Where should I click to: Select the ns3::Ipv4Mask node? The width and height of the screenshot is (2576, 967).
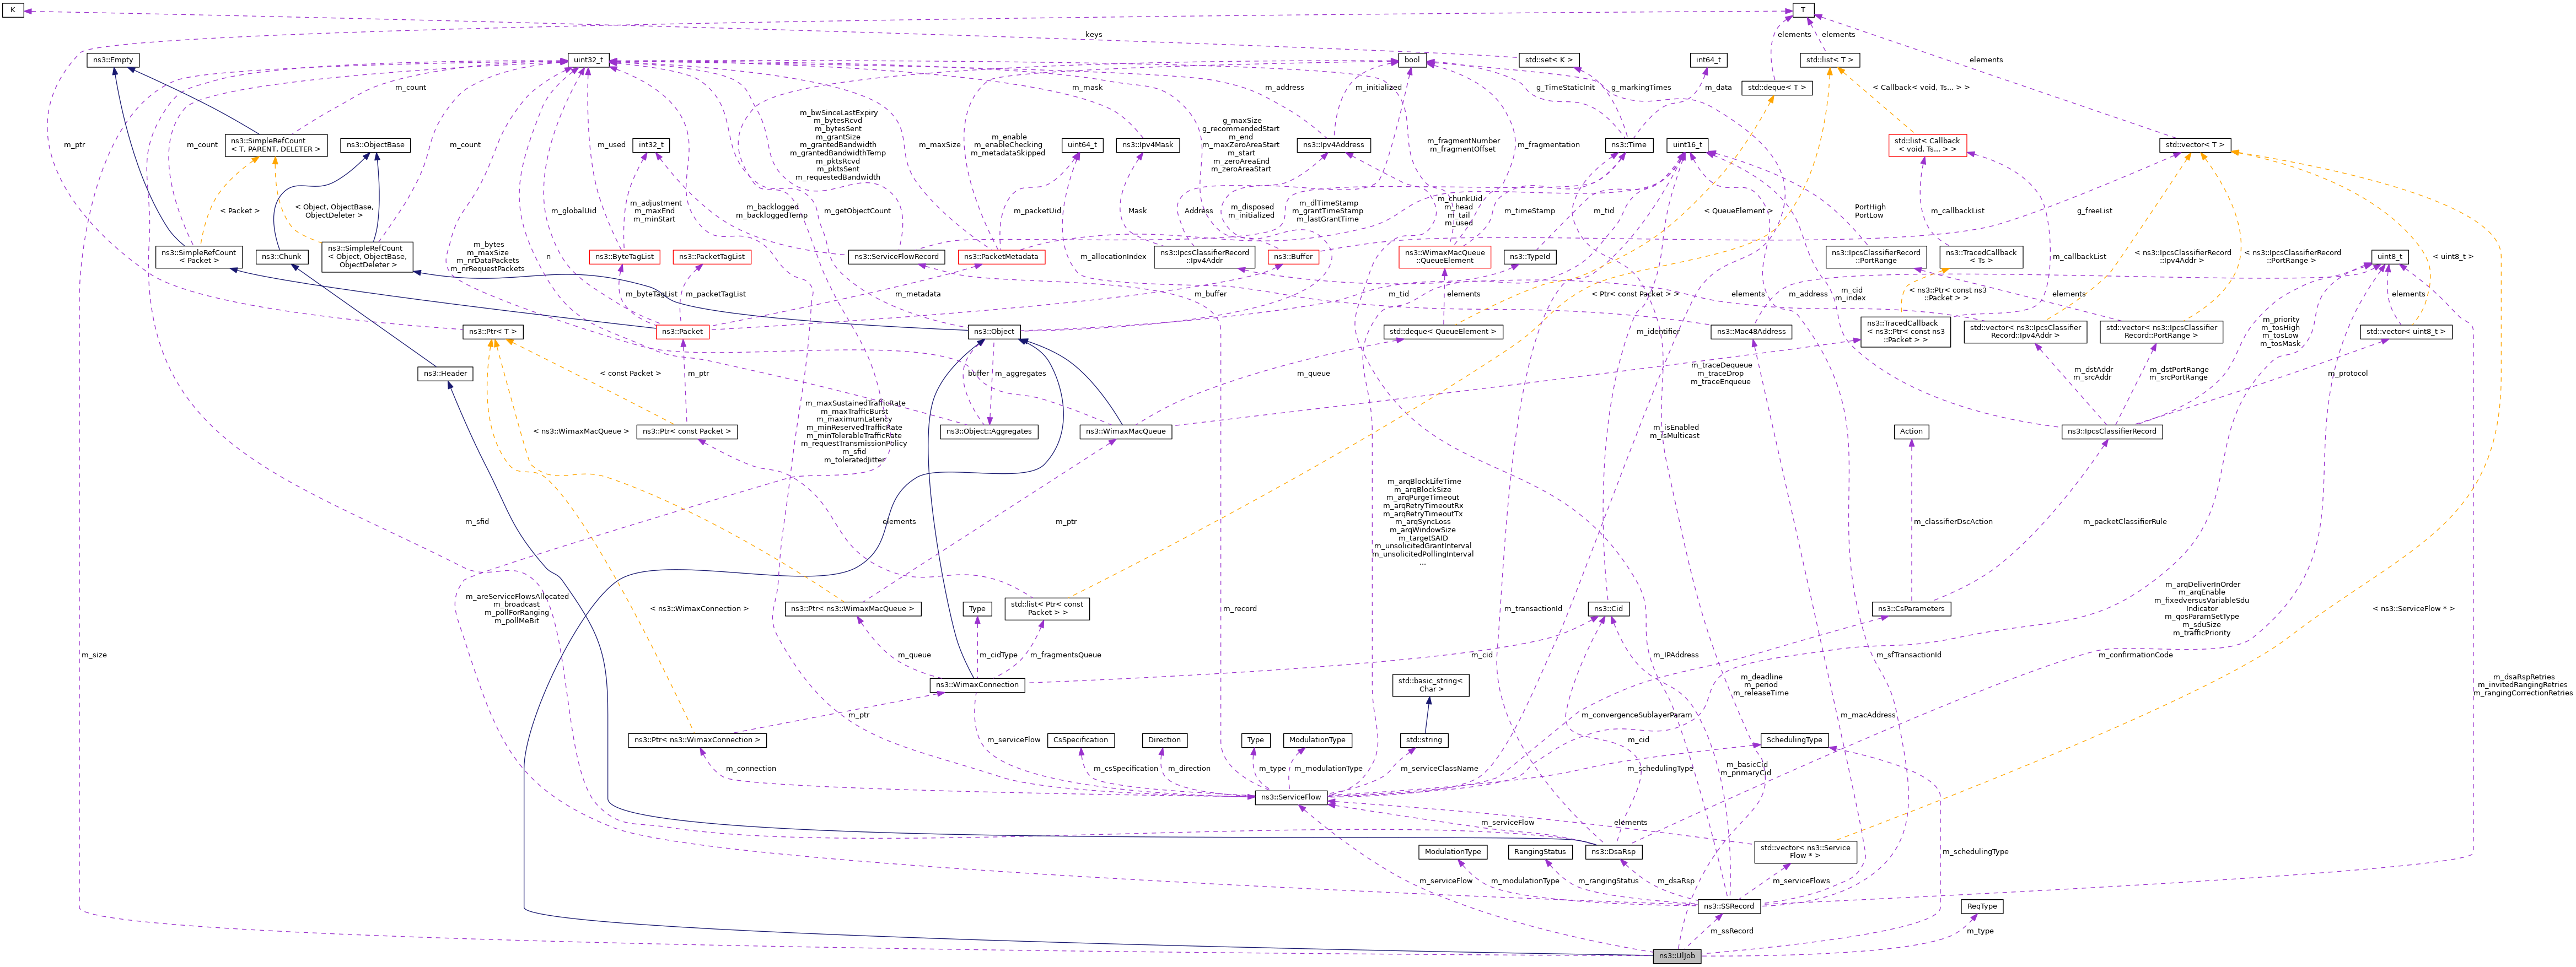1148,145
